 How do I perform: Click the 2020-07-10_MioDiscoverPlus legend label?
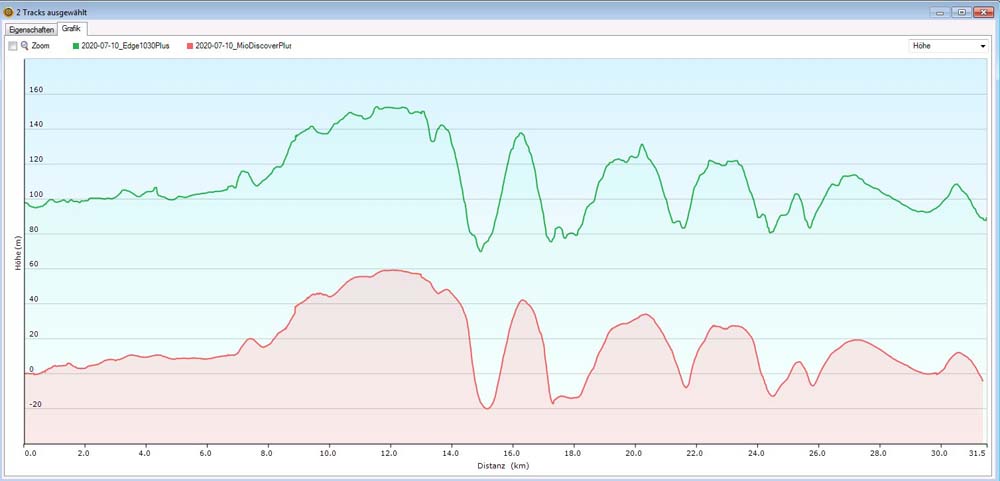point(244,46)
